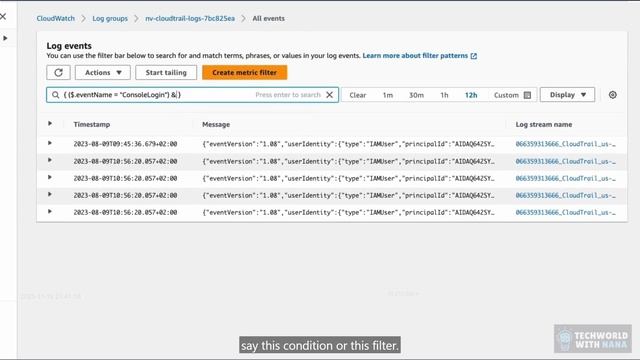Click the refresh log events icon button

pyautogui.click(x=58, y=72)
